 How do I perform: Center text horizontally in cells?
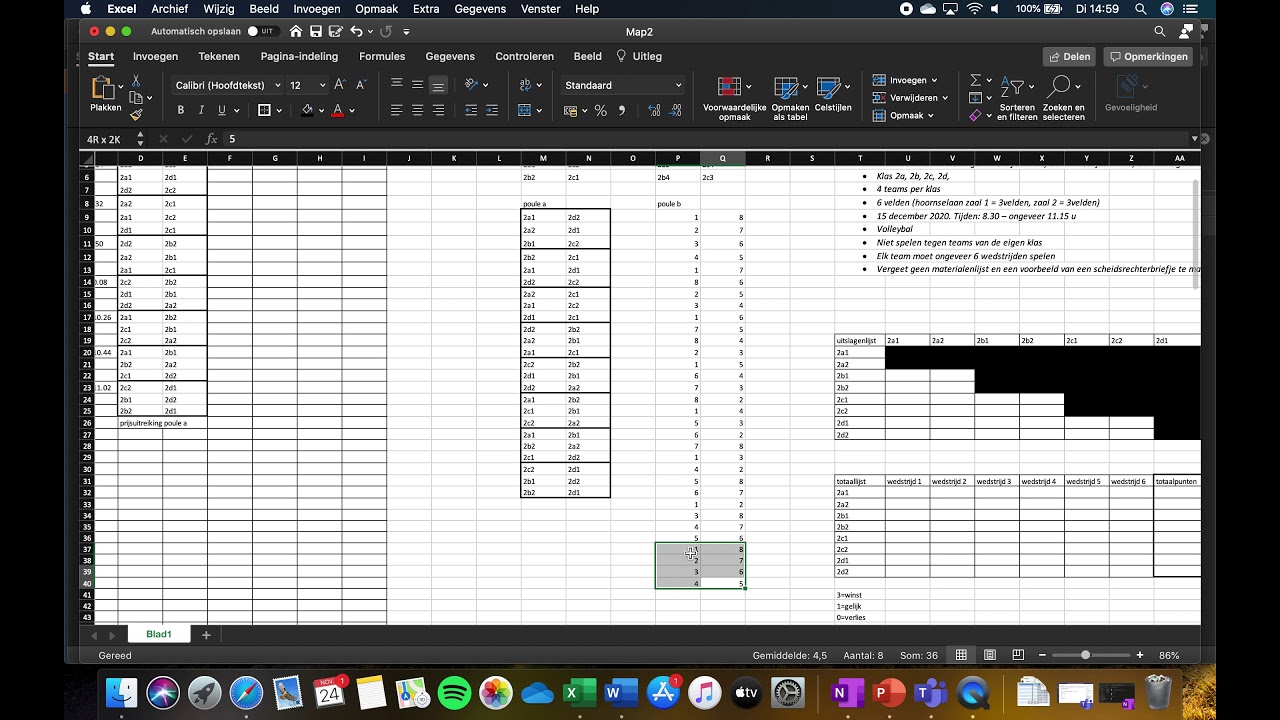417,110
